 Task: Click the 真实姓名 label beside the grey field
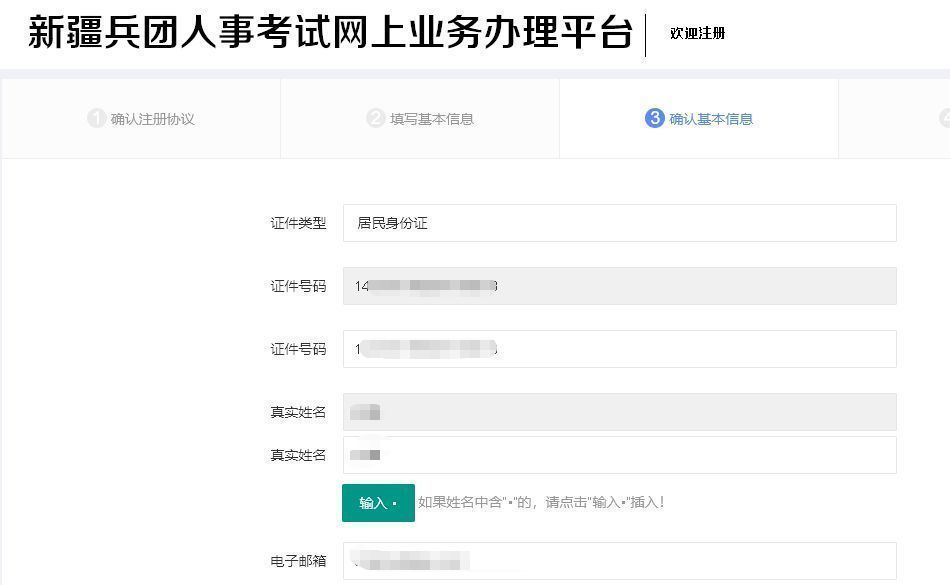click(298, 412)
